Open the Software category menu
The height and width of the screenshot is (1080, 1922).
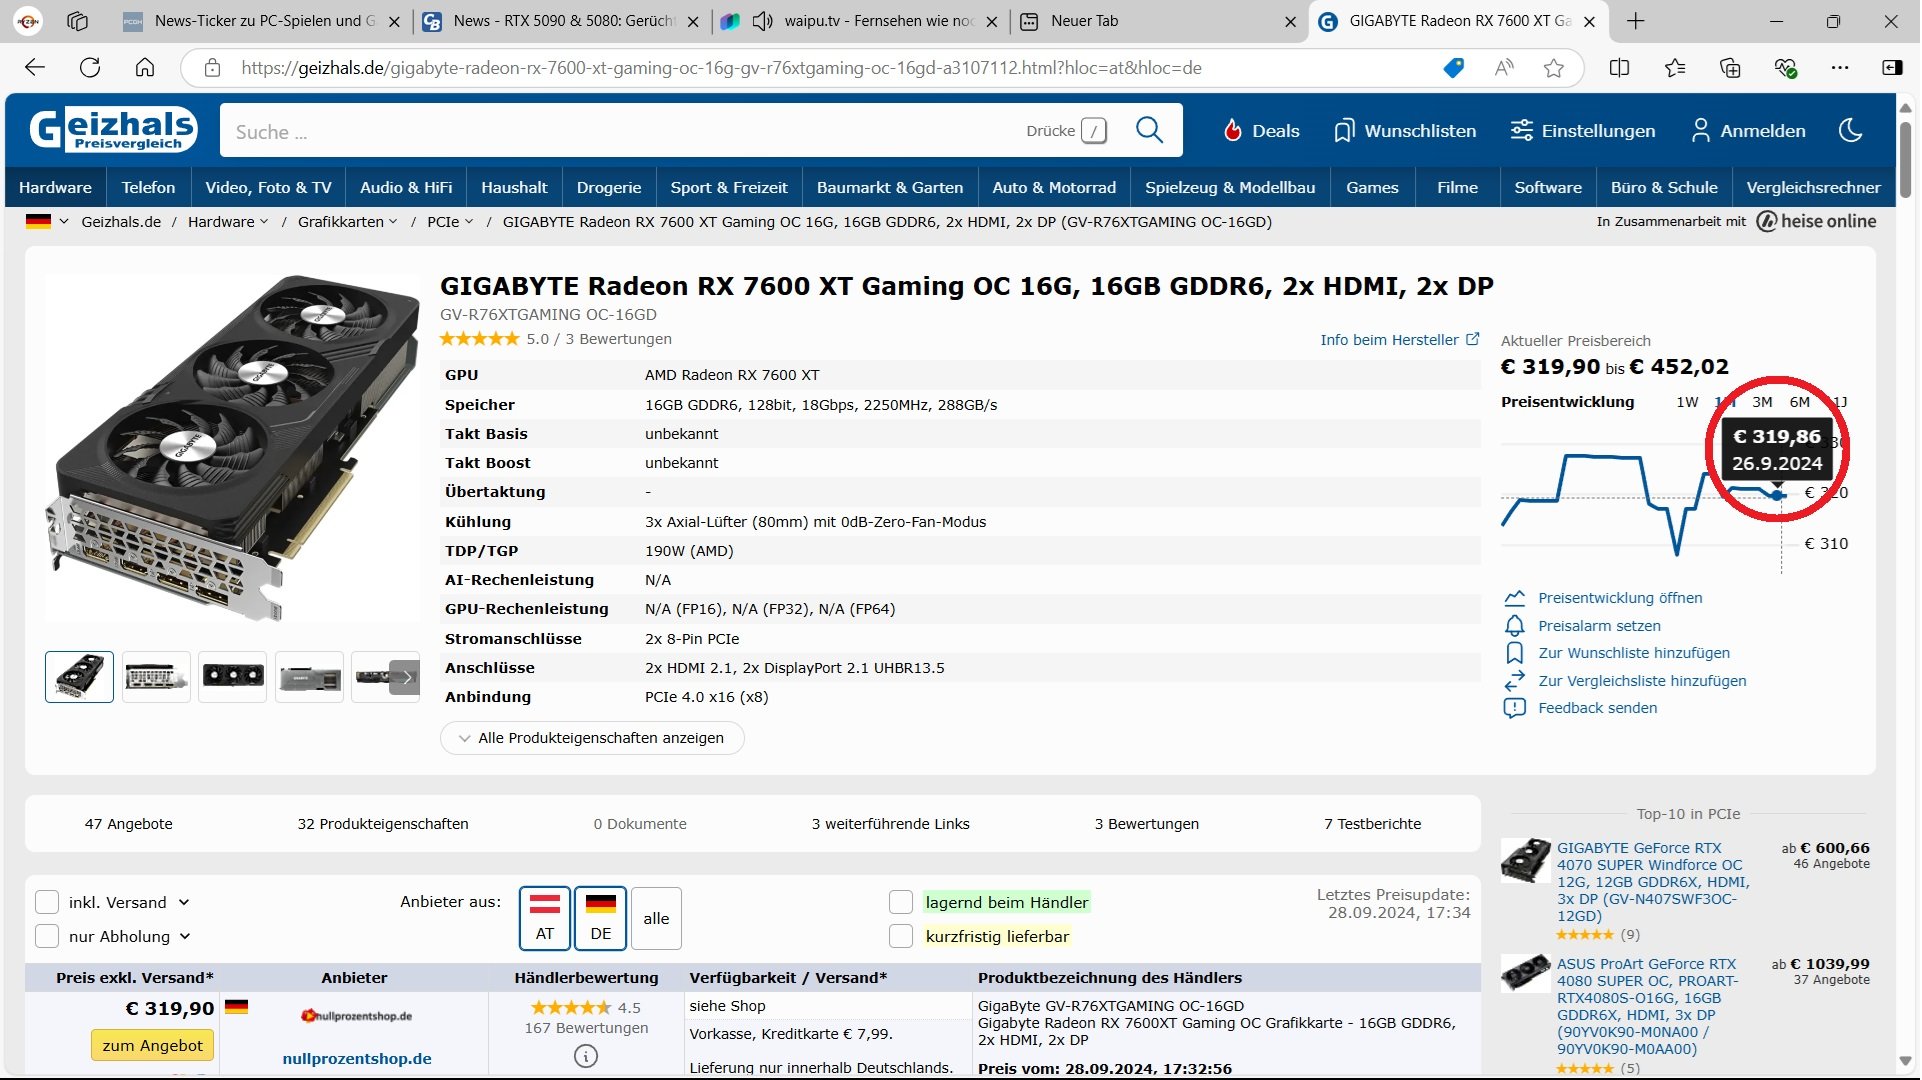pyautogui.click(x=1547, y=187)
